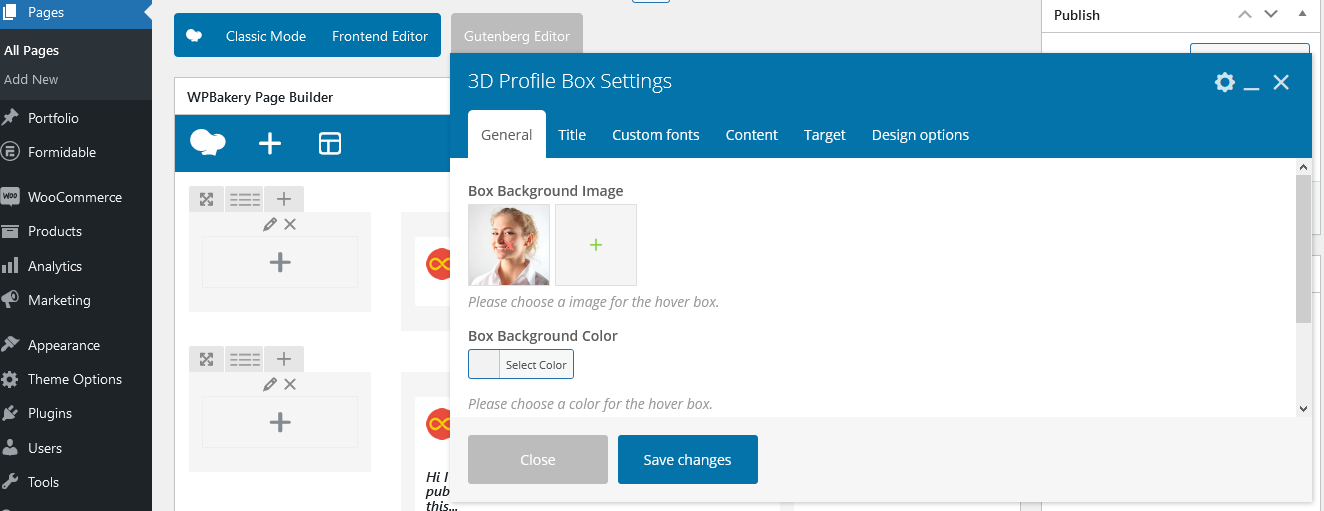
Task: Open the Templates icon in the WPBakery toolbar
Action: pos(330,144)
